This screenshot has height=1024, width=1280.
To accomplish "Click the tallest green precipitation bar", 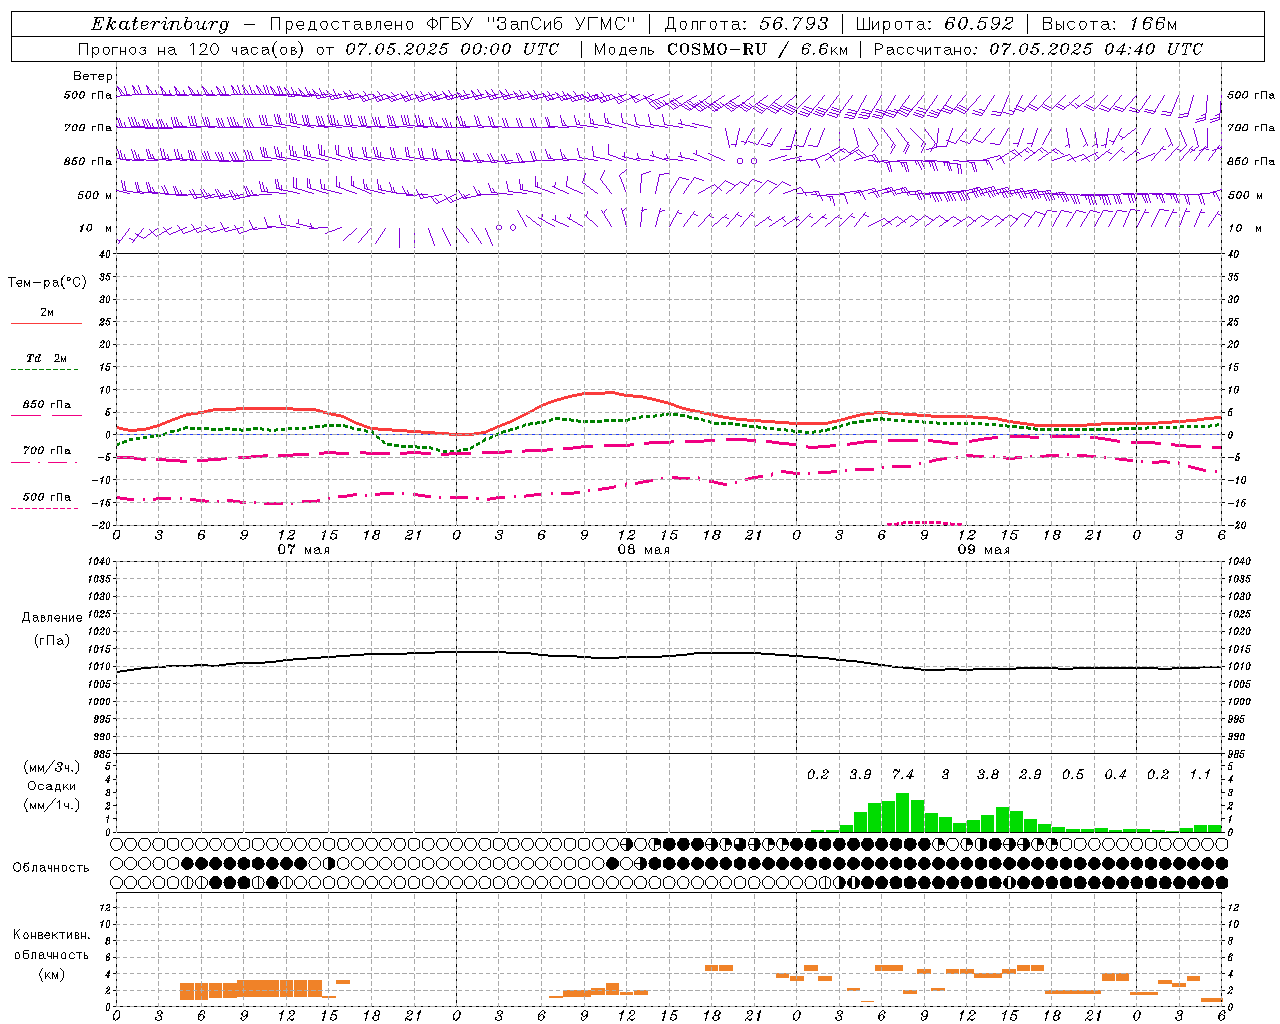I will pos(903,812).
